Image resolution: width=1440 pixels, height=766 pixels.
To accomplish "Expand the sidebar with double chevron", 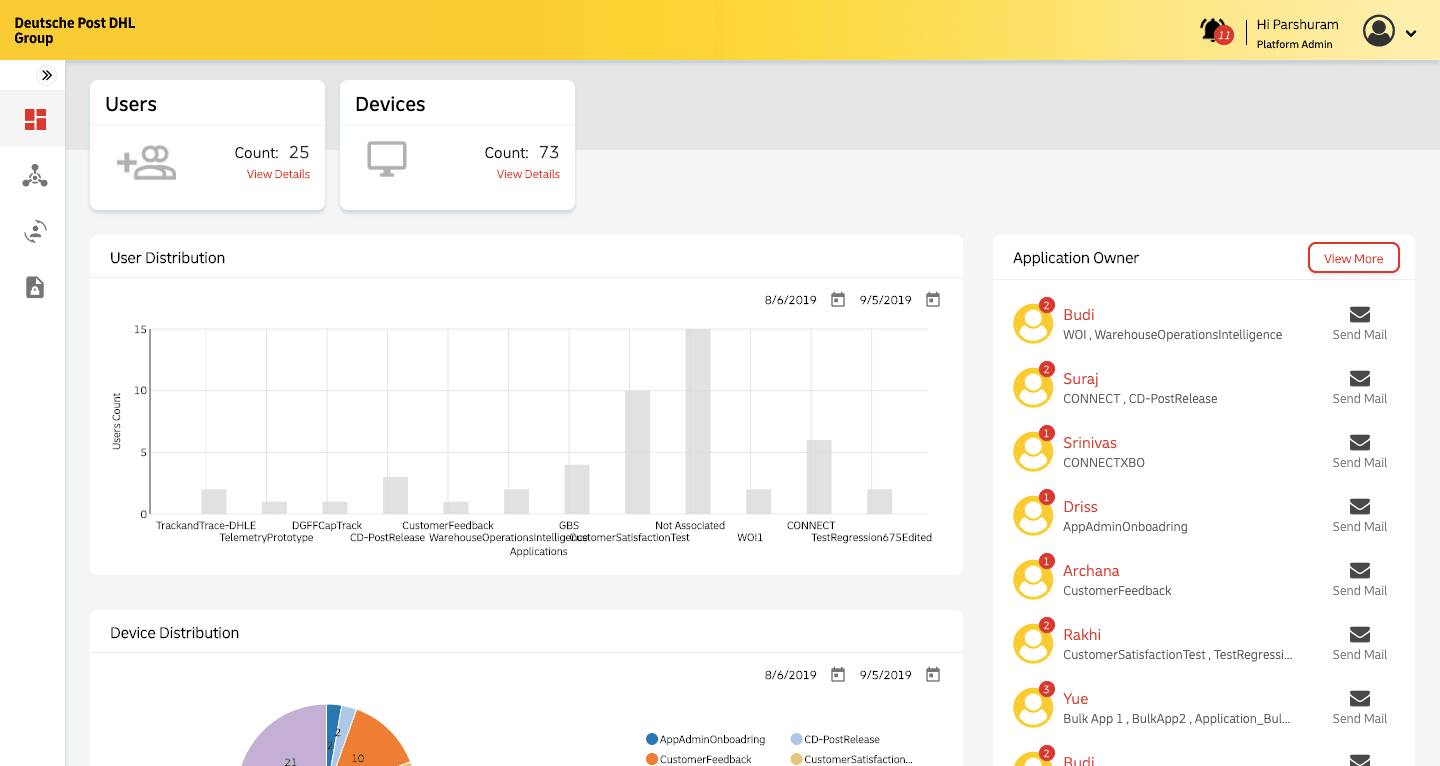I will pos(47,75).
